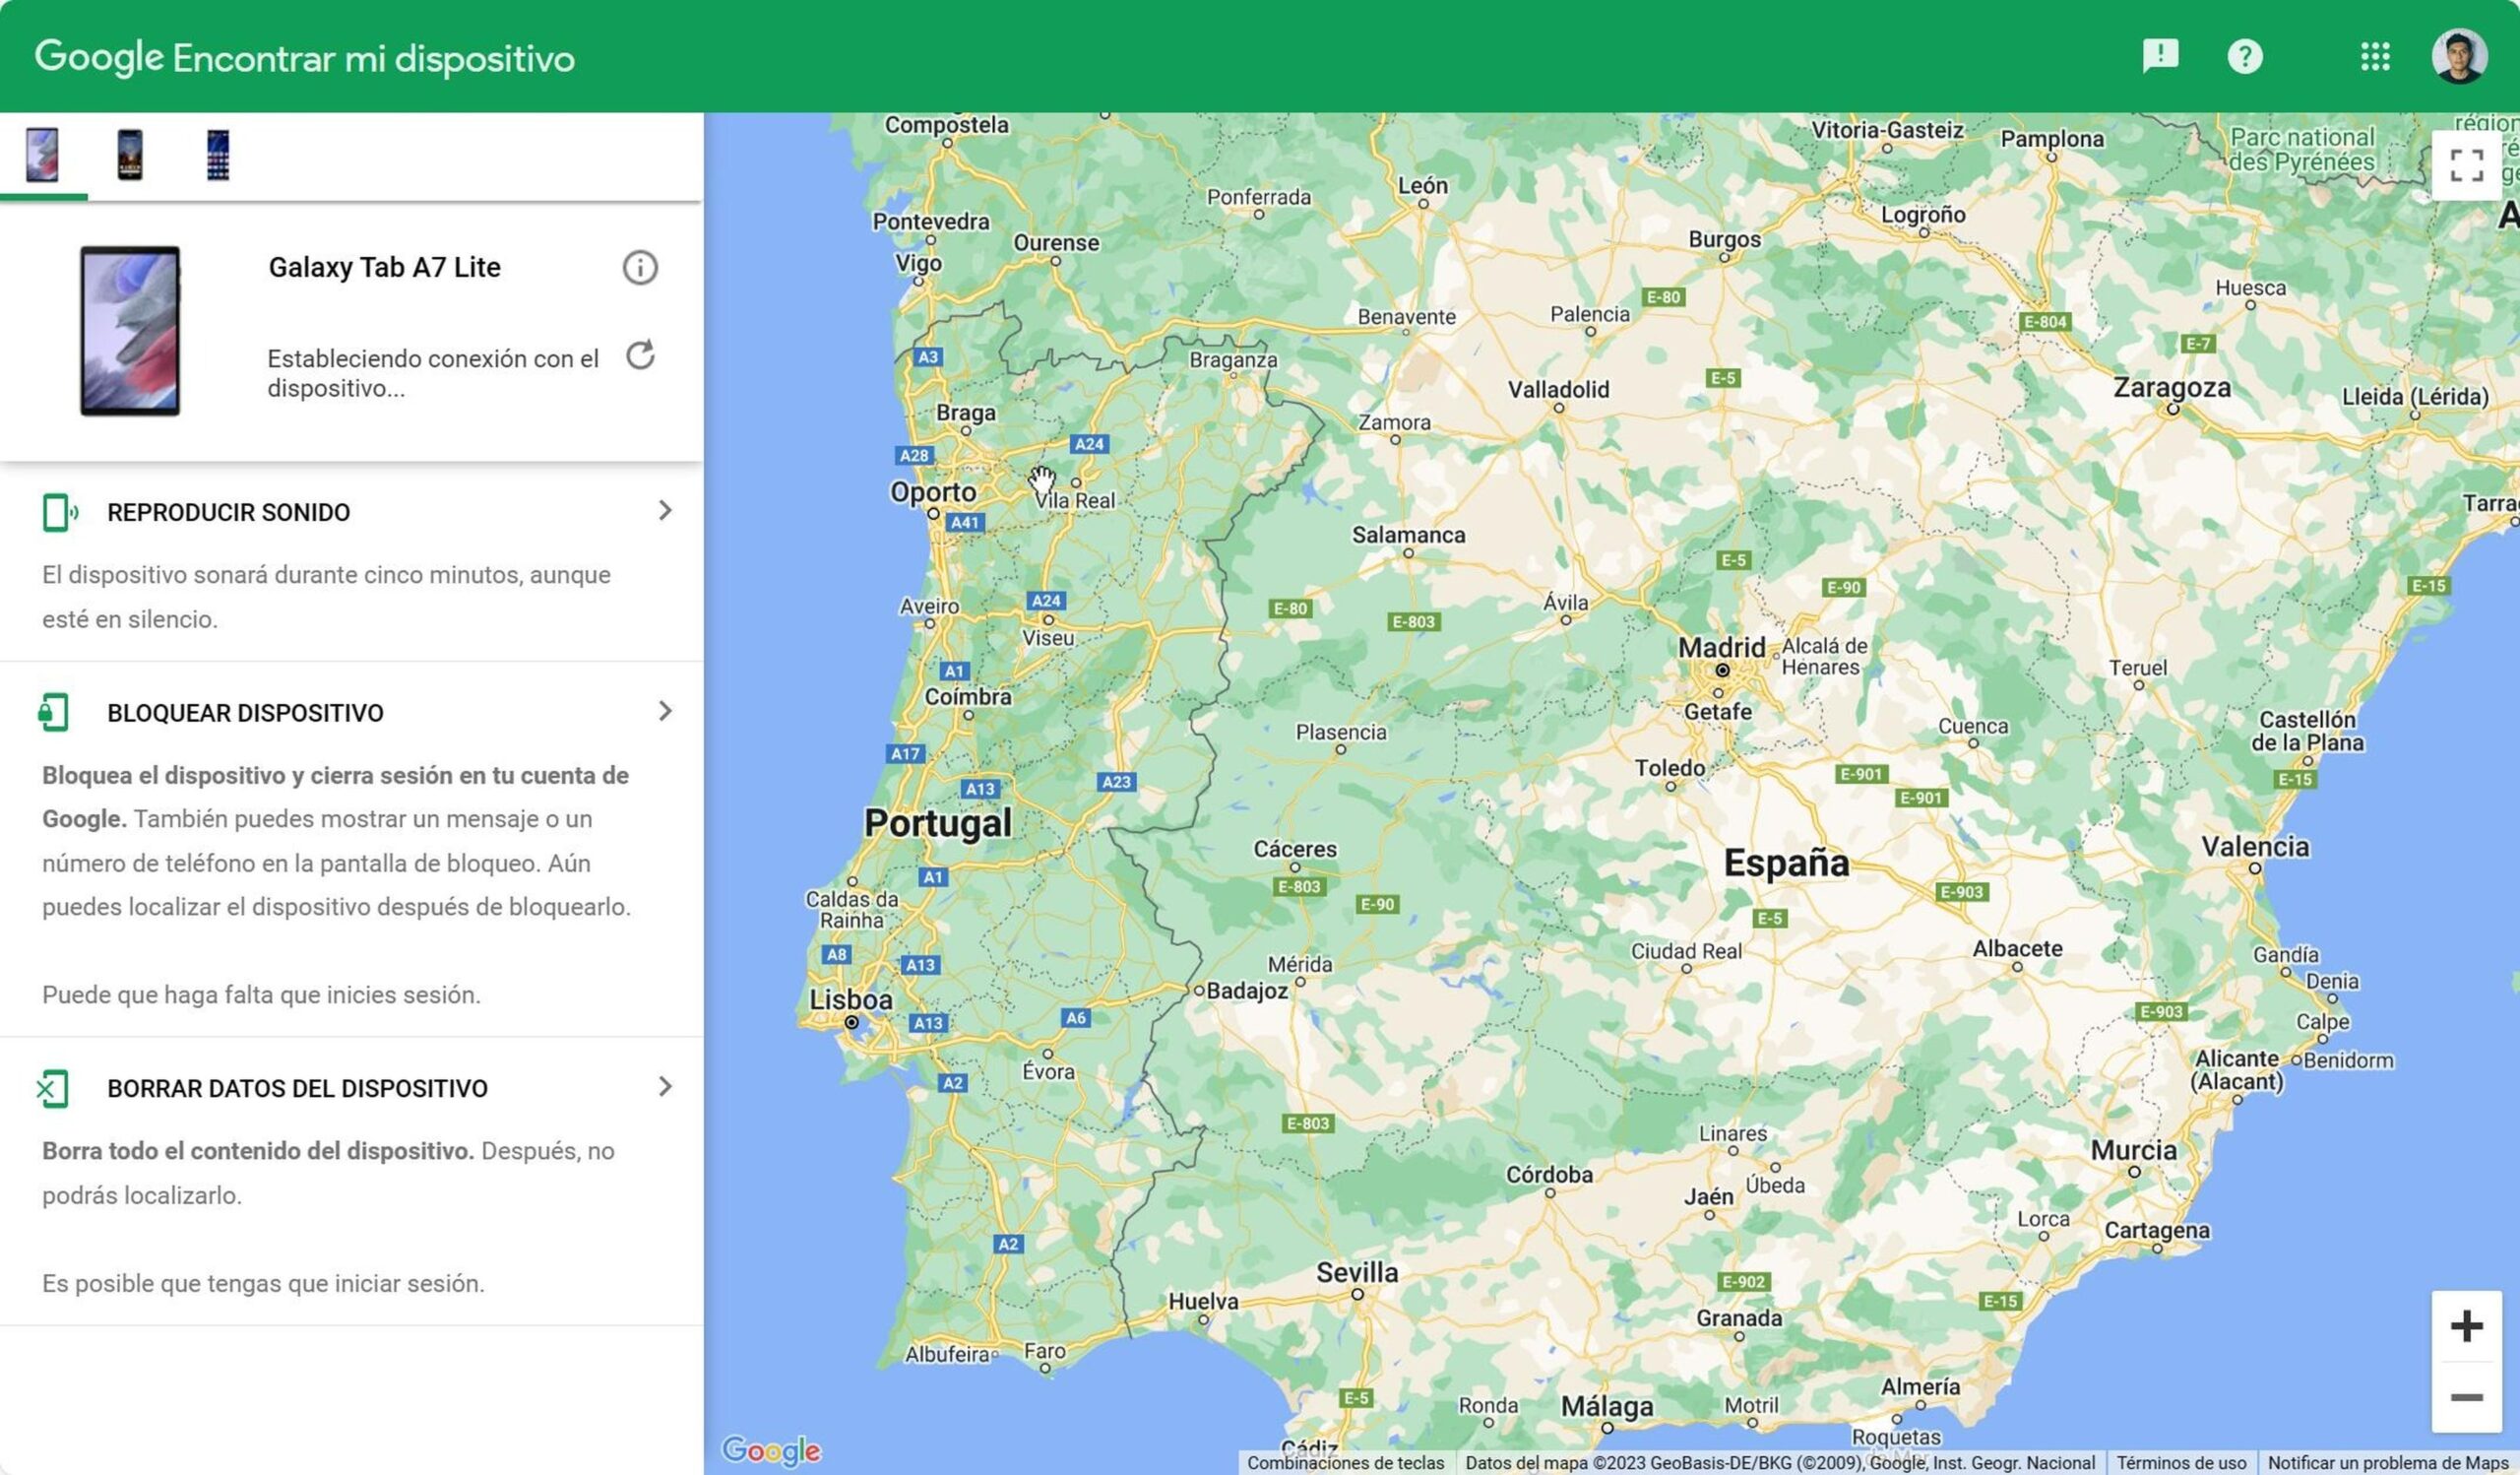The image size is (2520, 1475).
Task: Click the Lisboa label on the map
Action: tap(851, 999)
